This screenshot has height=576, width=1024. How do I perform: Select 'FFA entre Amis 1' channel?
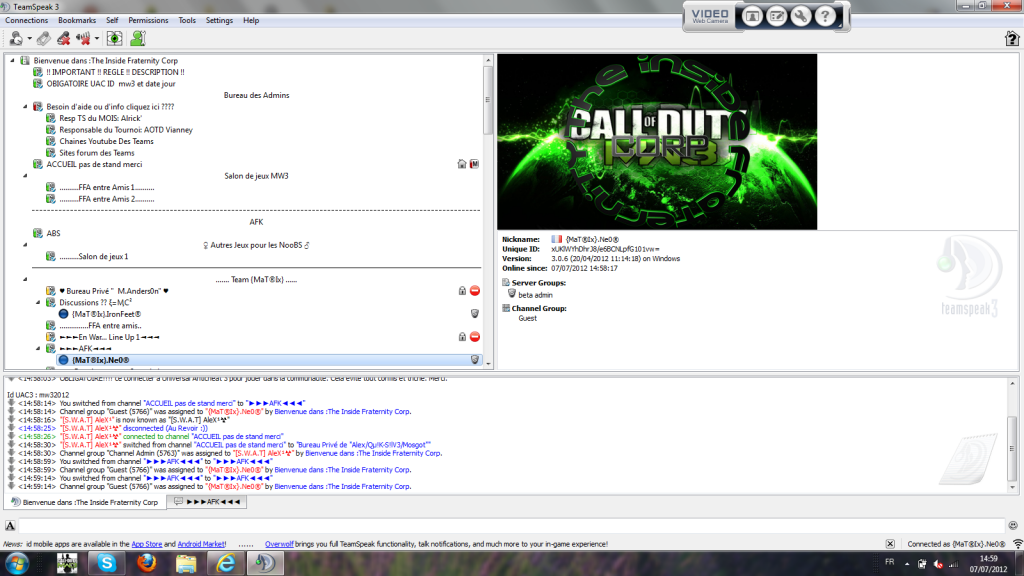tap(107, 187)
